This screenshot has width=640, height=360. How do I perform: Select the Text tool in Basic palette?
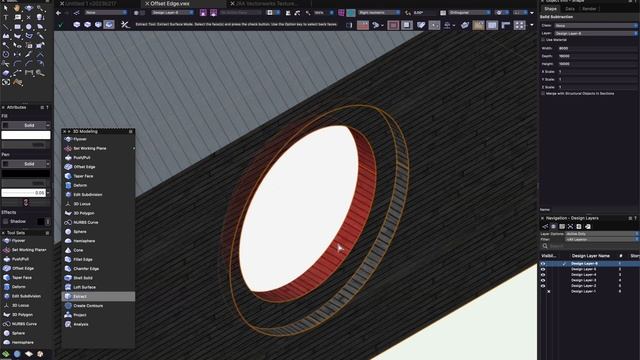(6, 18)
